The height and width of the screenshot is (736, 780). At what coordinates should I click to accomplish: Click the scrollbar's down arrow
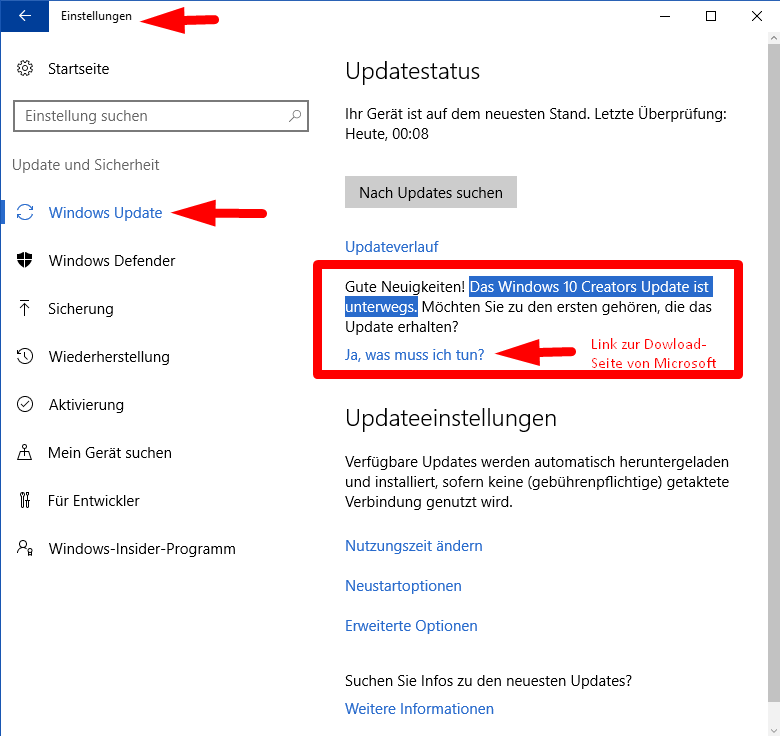point(774,730)
